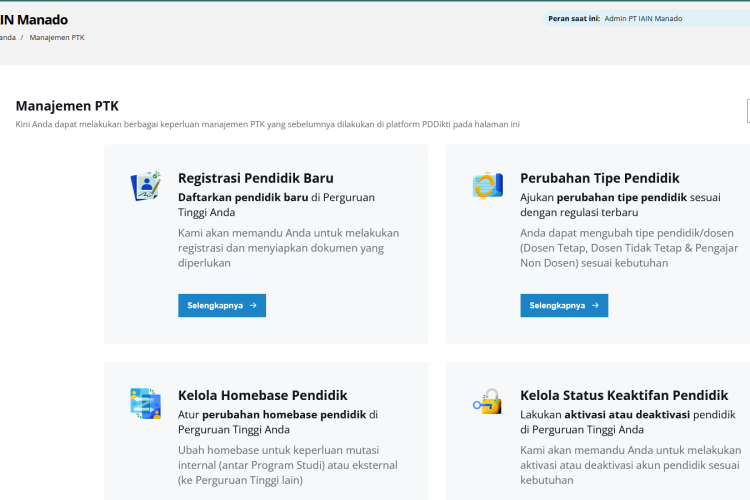Image resolution: width=750 pixels, height=500 pixels.
Task: Click the IAIN Manado header title
Action: [x=34, y=19]
